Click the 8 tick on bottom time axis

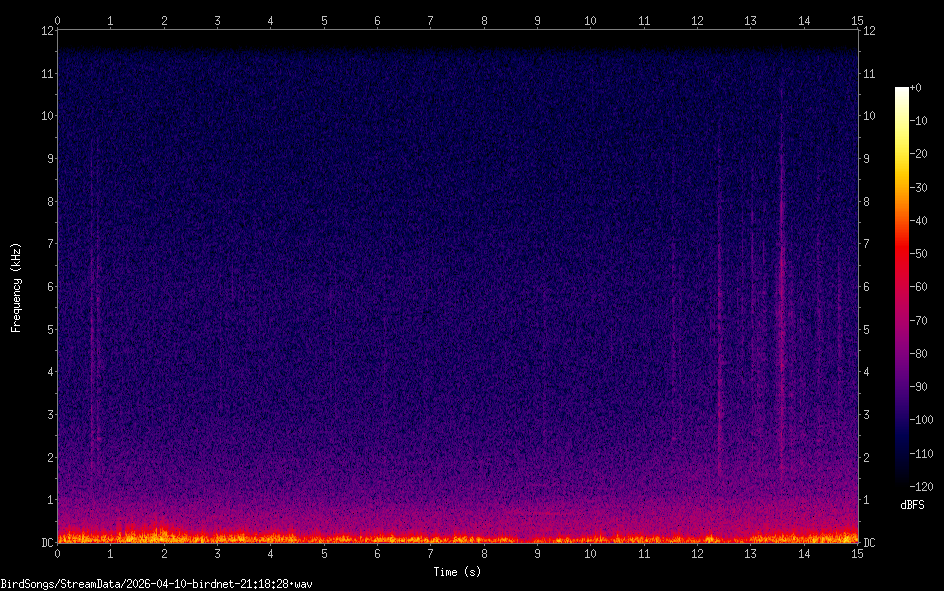pyautogui.click(x=484, y=553)
